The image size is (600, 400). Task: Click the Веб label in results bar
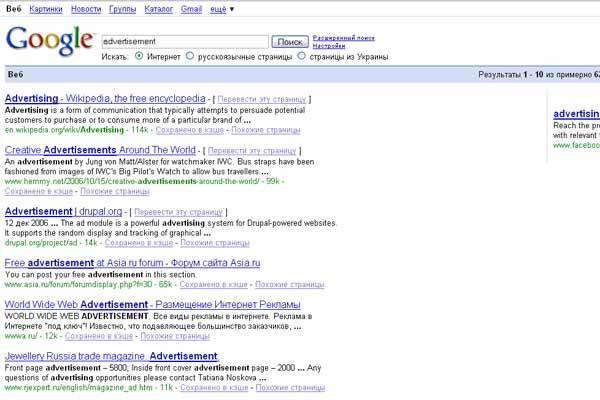click(16, 74)
